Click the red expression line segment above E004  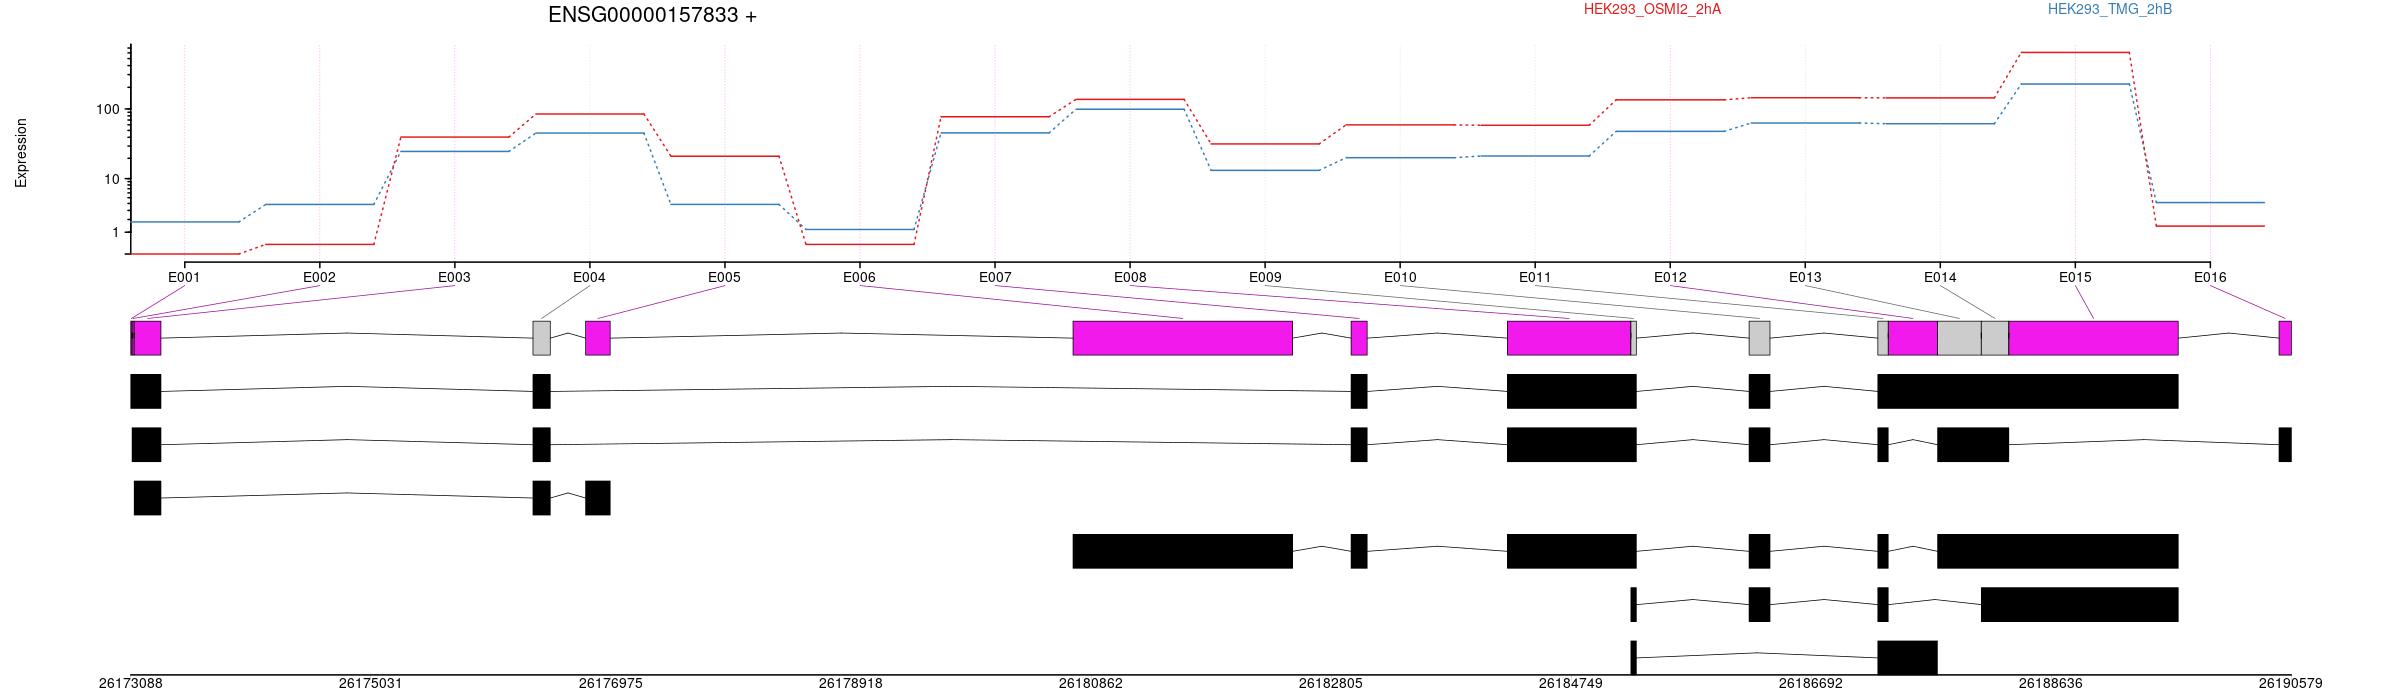coord(589,114)
